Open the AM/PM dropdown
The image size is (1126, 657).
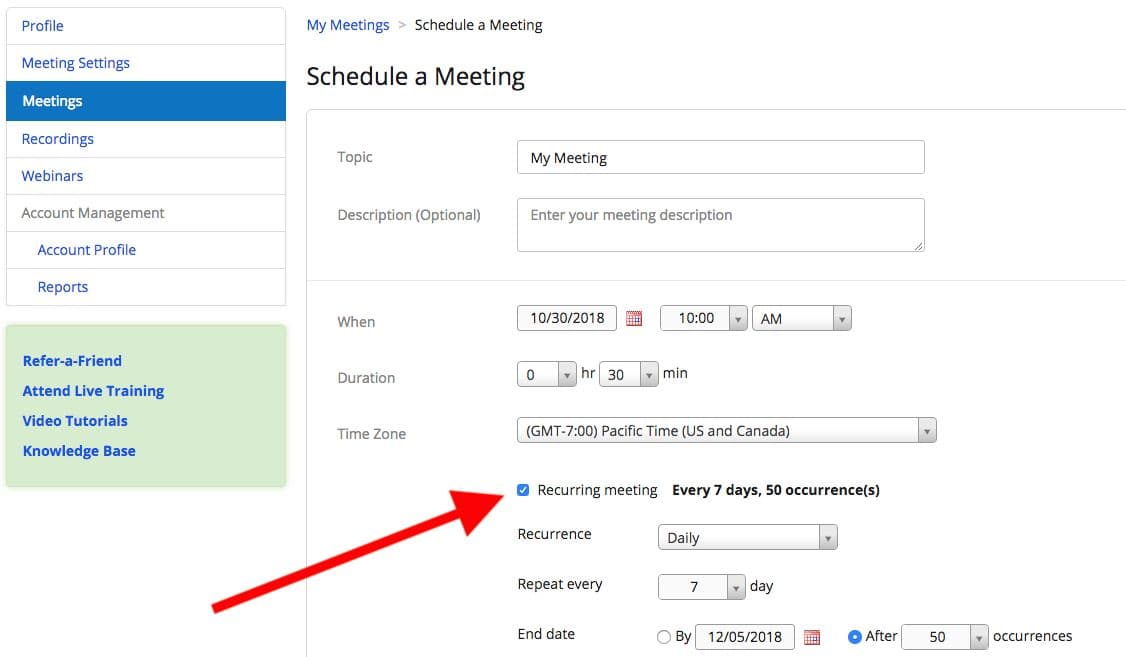pyautogui.click(x=801, y=319)
